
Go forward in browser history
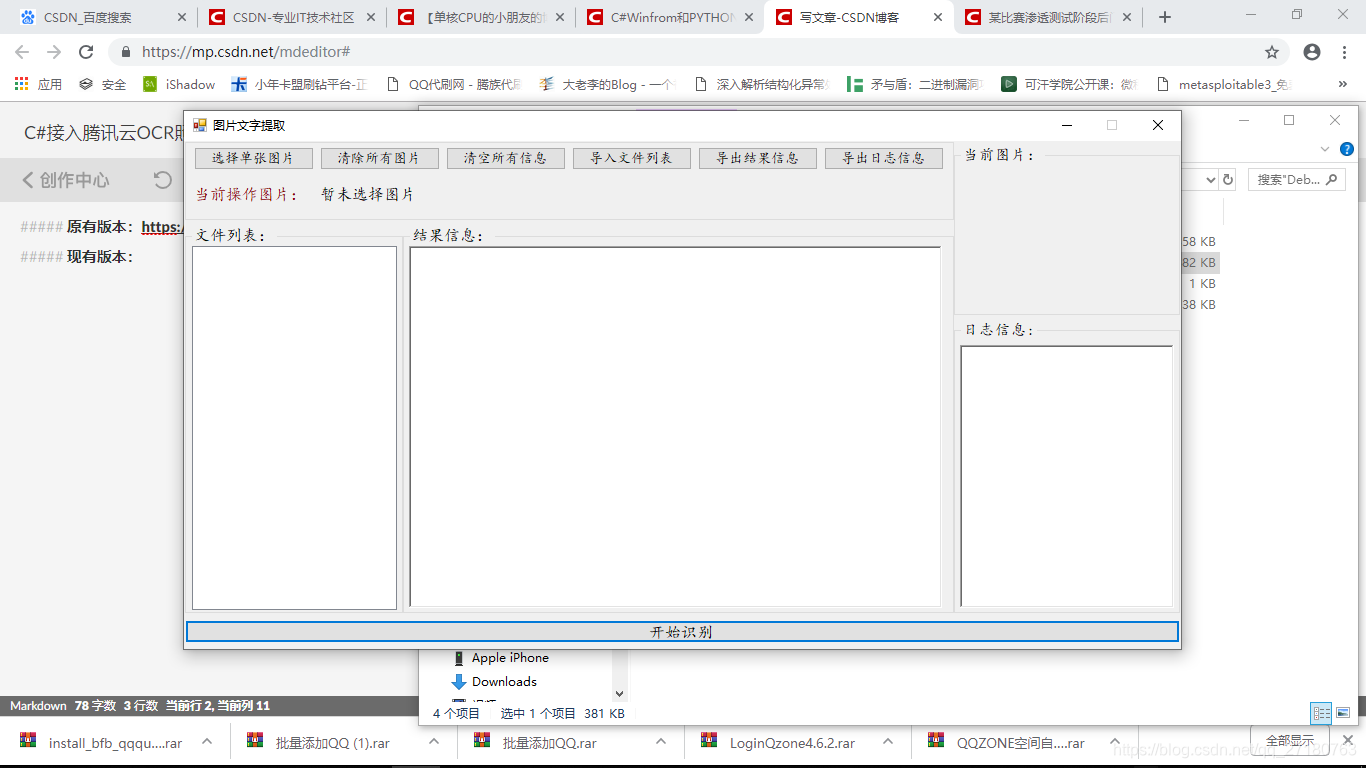click(x=54, y=52)
